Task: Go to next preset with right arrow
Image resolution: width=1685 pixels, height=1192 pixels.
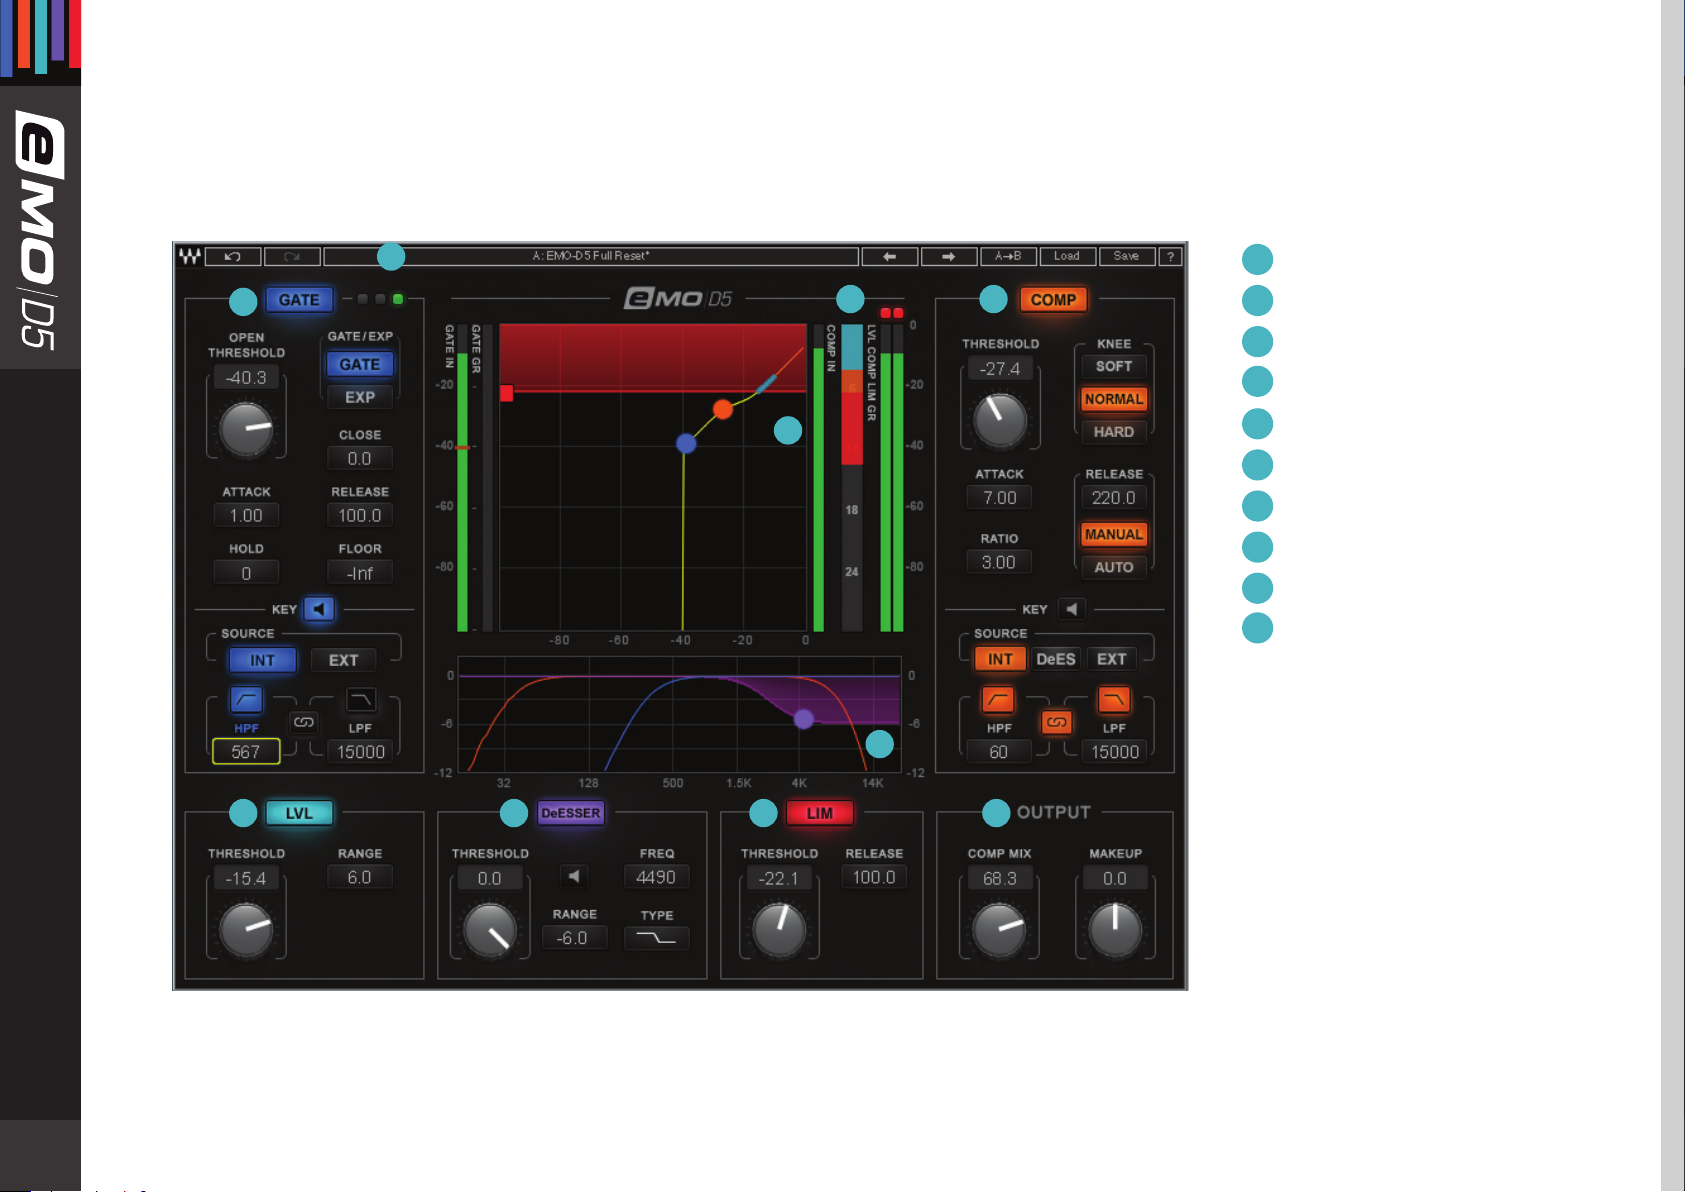Action: (x=948, y=257)
